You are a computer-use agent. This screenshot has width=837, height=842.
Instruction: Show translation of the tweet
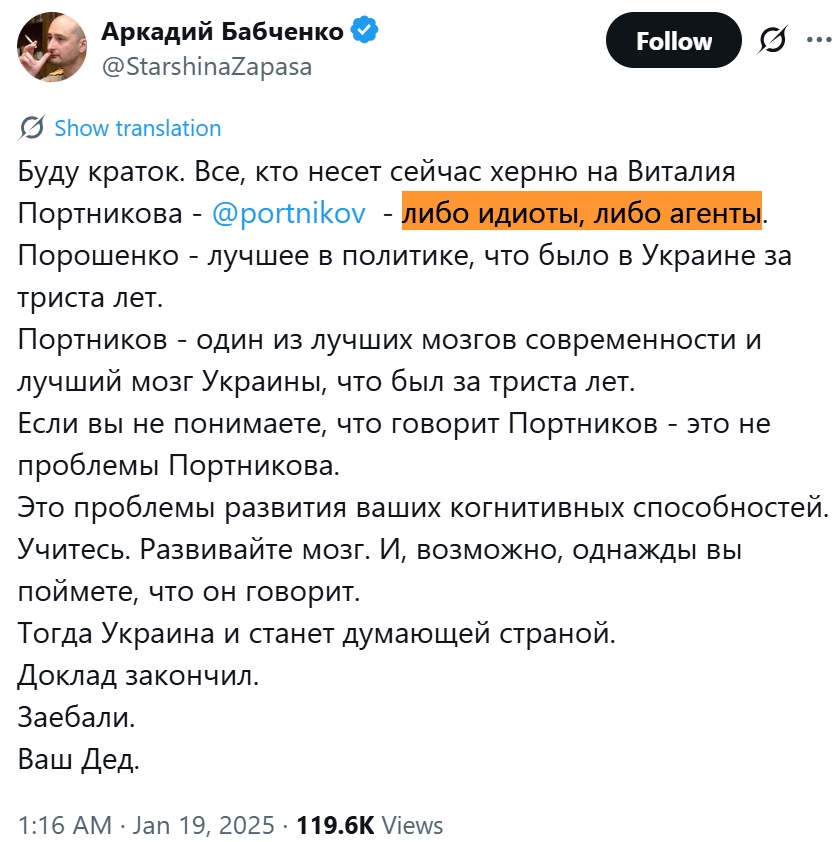(137, 128)
